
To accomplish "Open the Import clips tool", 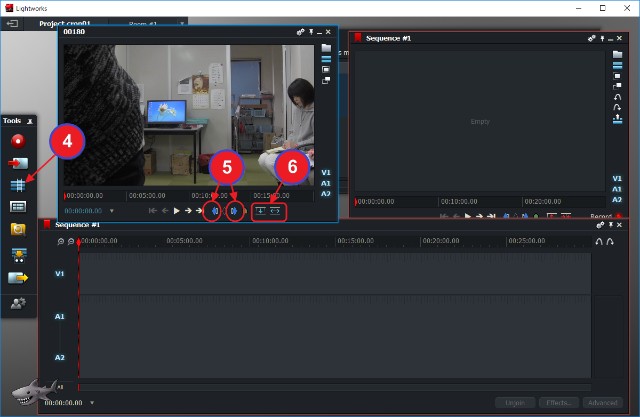I will (x=18, y=162).
